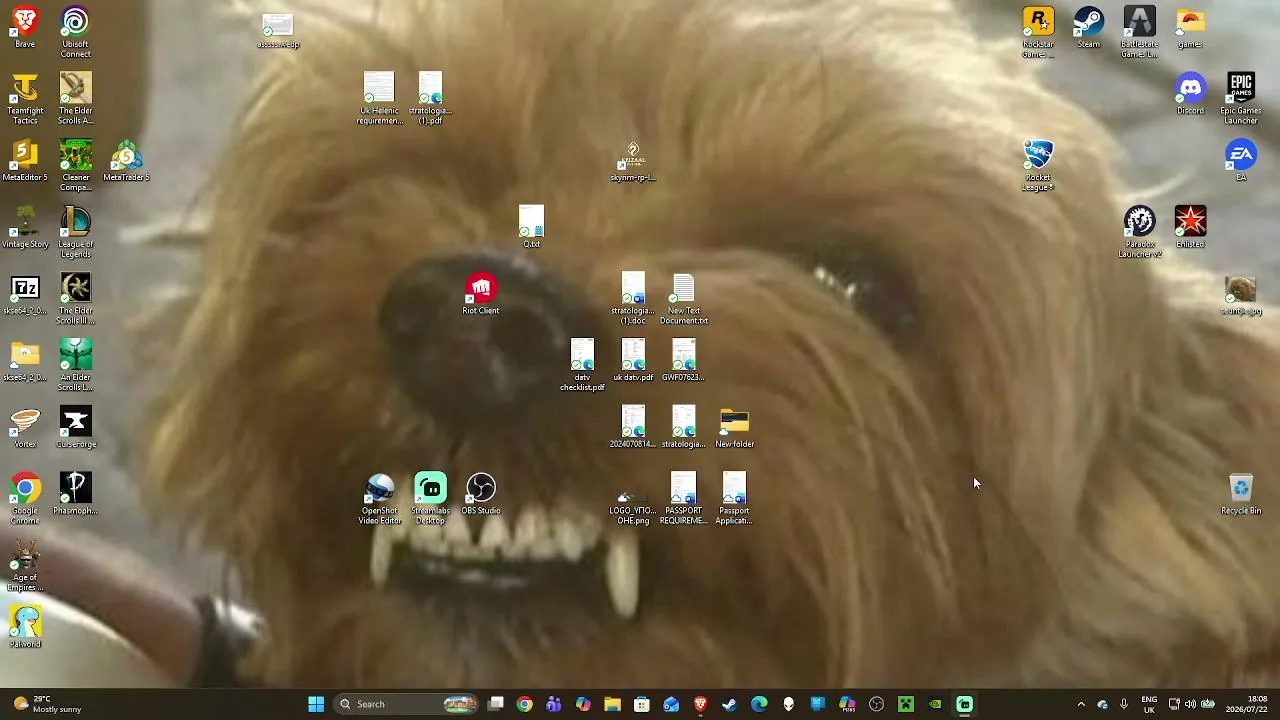
Task: Click the Vortex mod manager shortcut
Action: [x=25, y=428]
